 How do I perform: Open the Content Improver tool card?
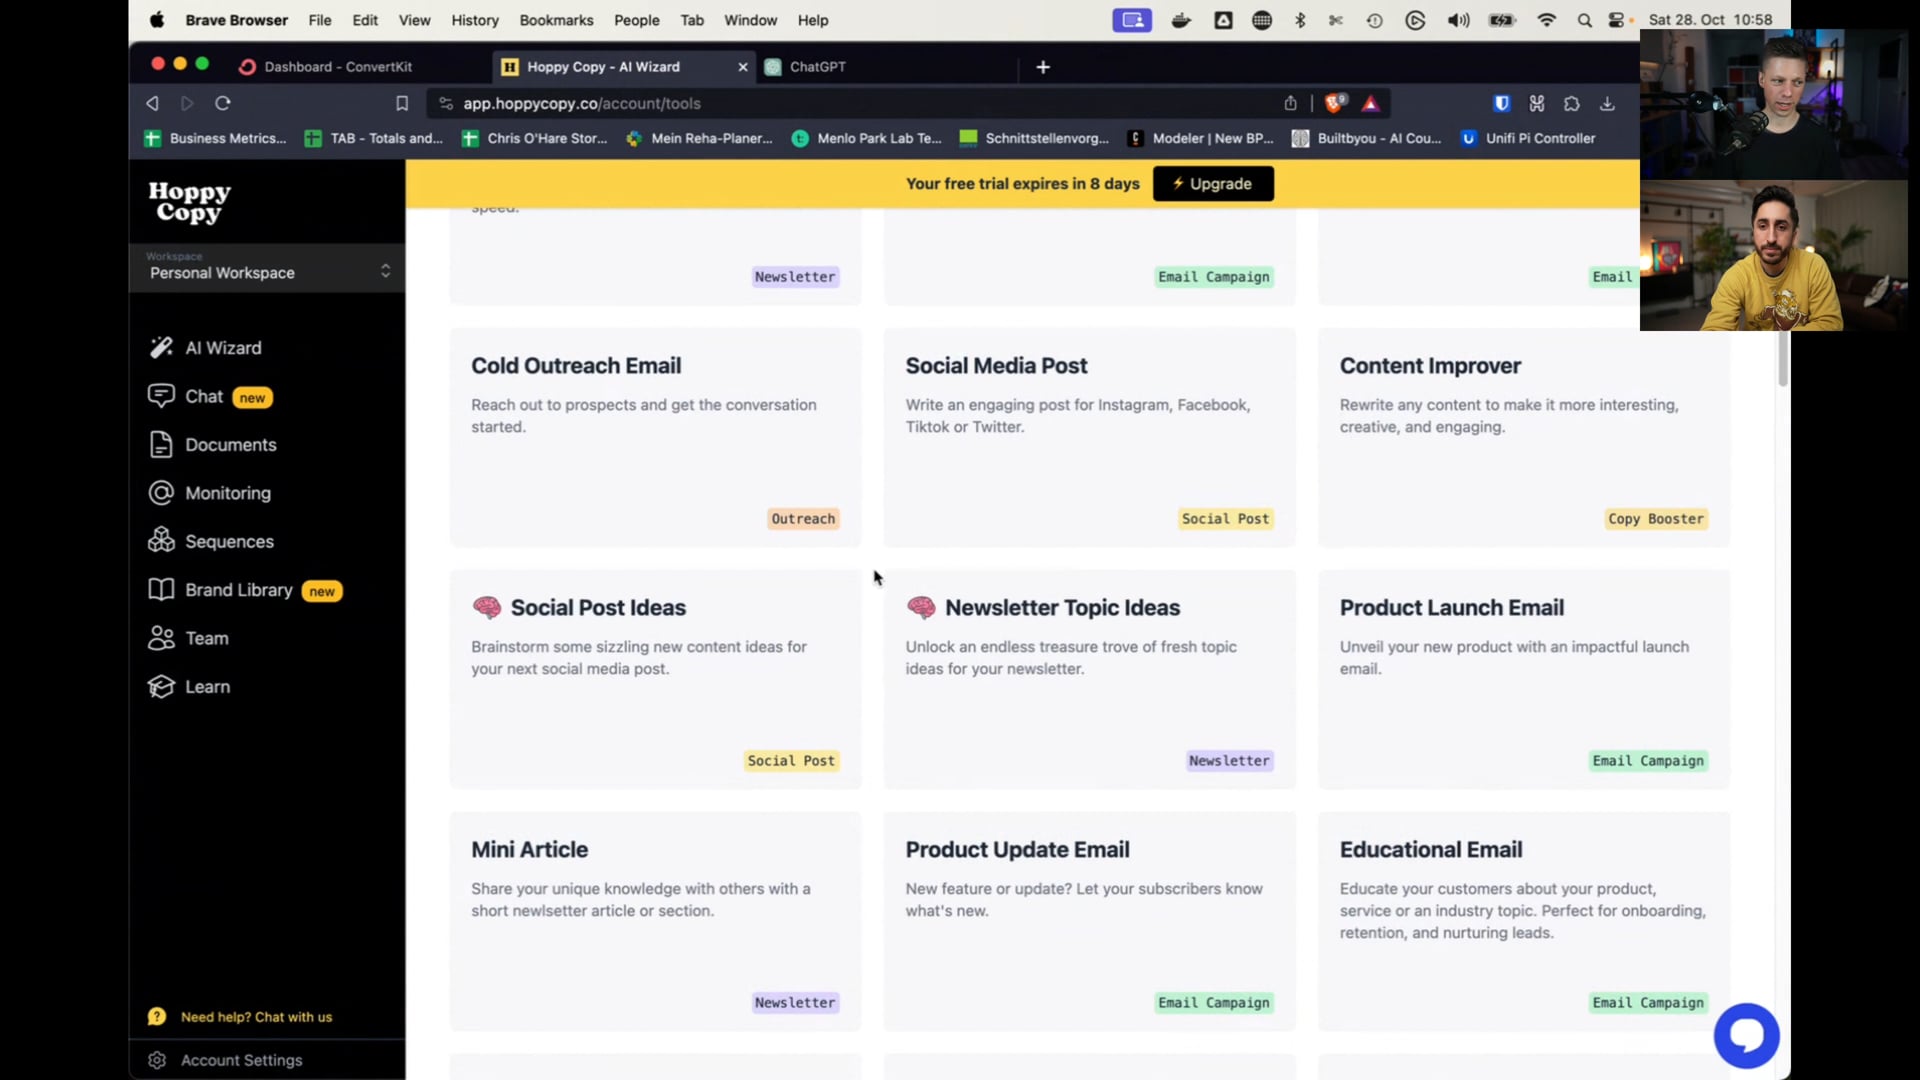(x=1523, y=437)
